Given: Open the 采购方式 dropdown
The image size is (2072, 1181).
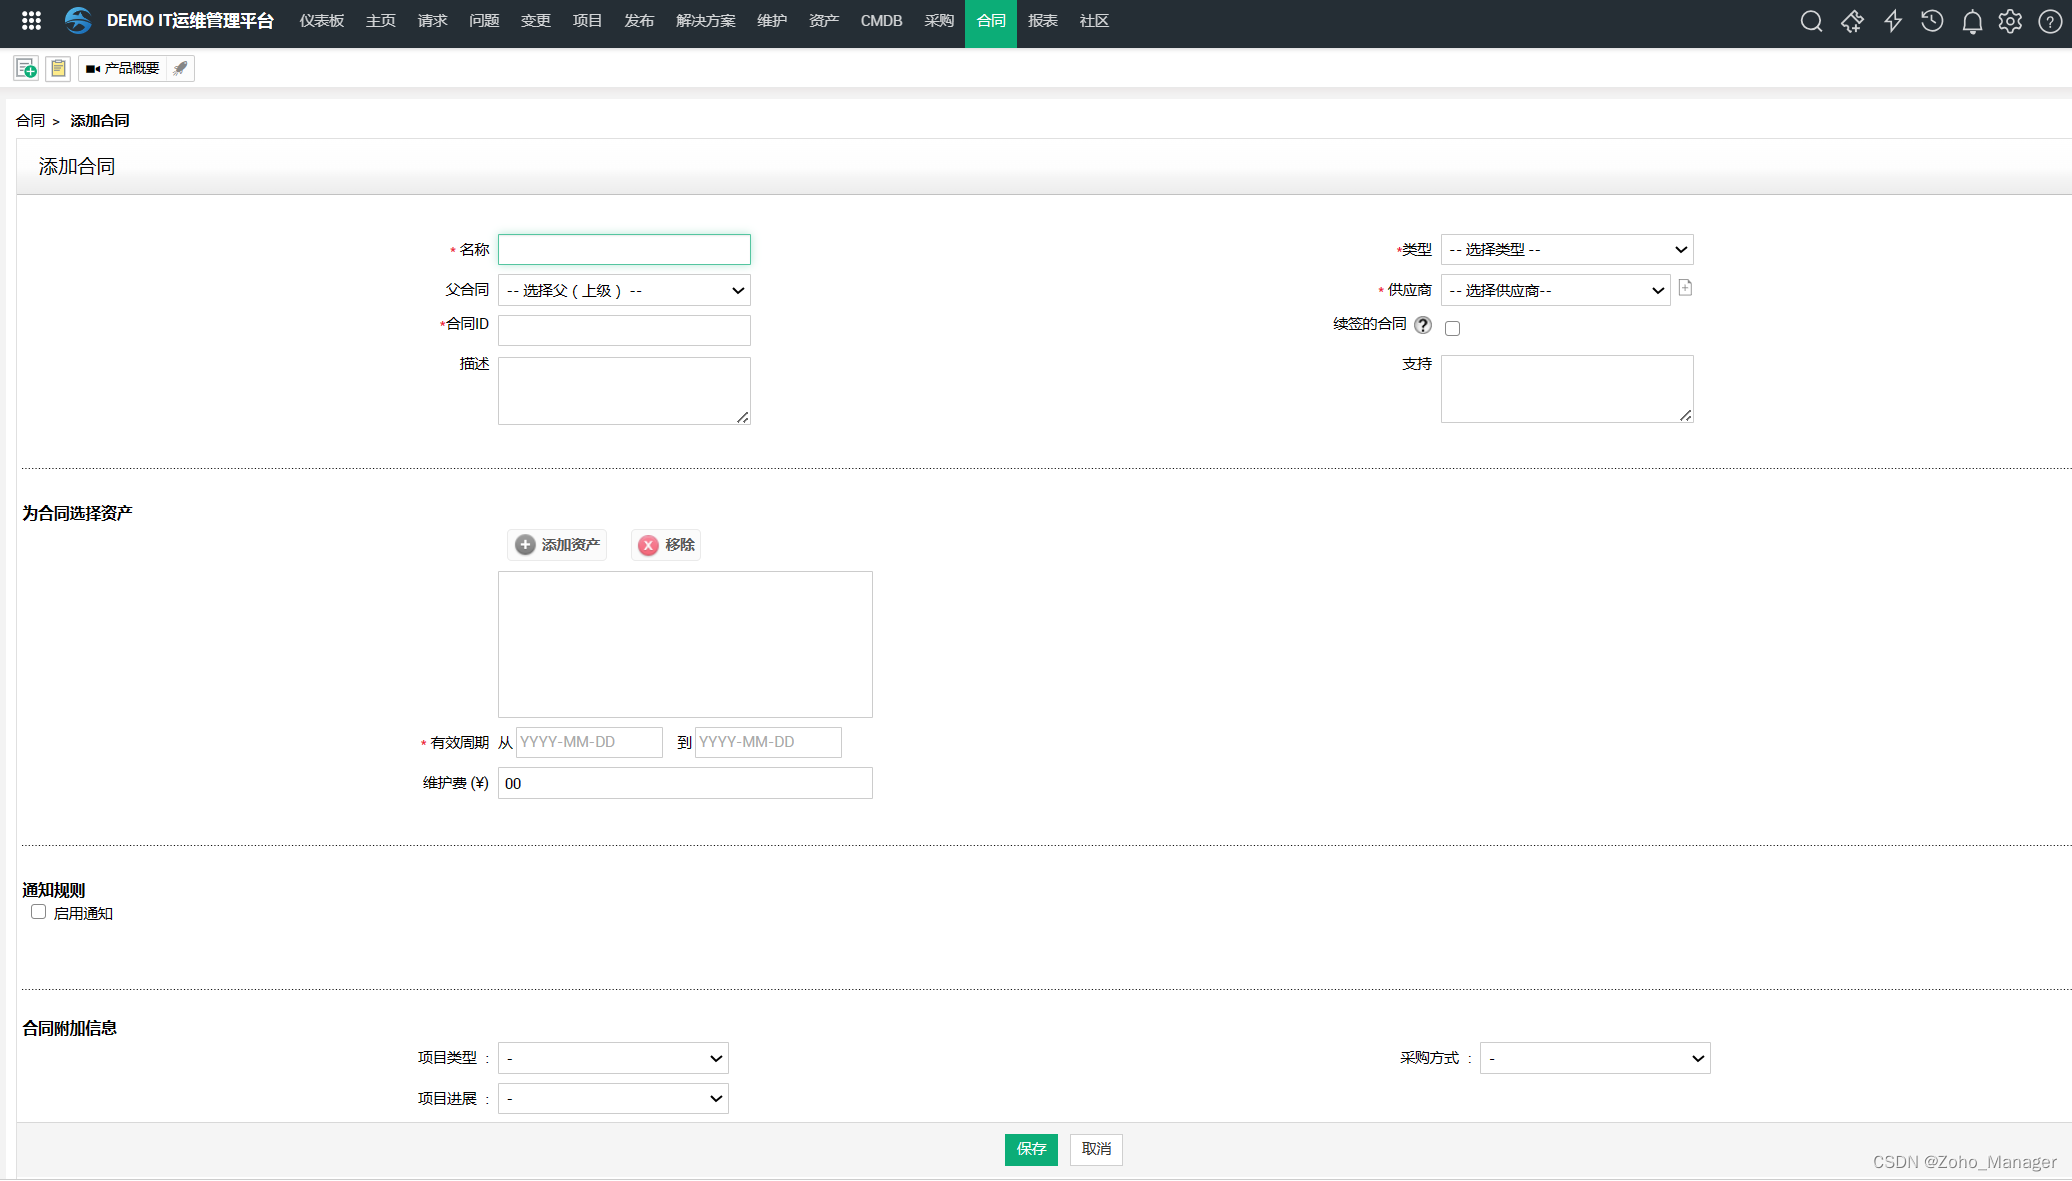Looking at the screenshot, I should click(1595, 1058).
